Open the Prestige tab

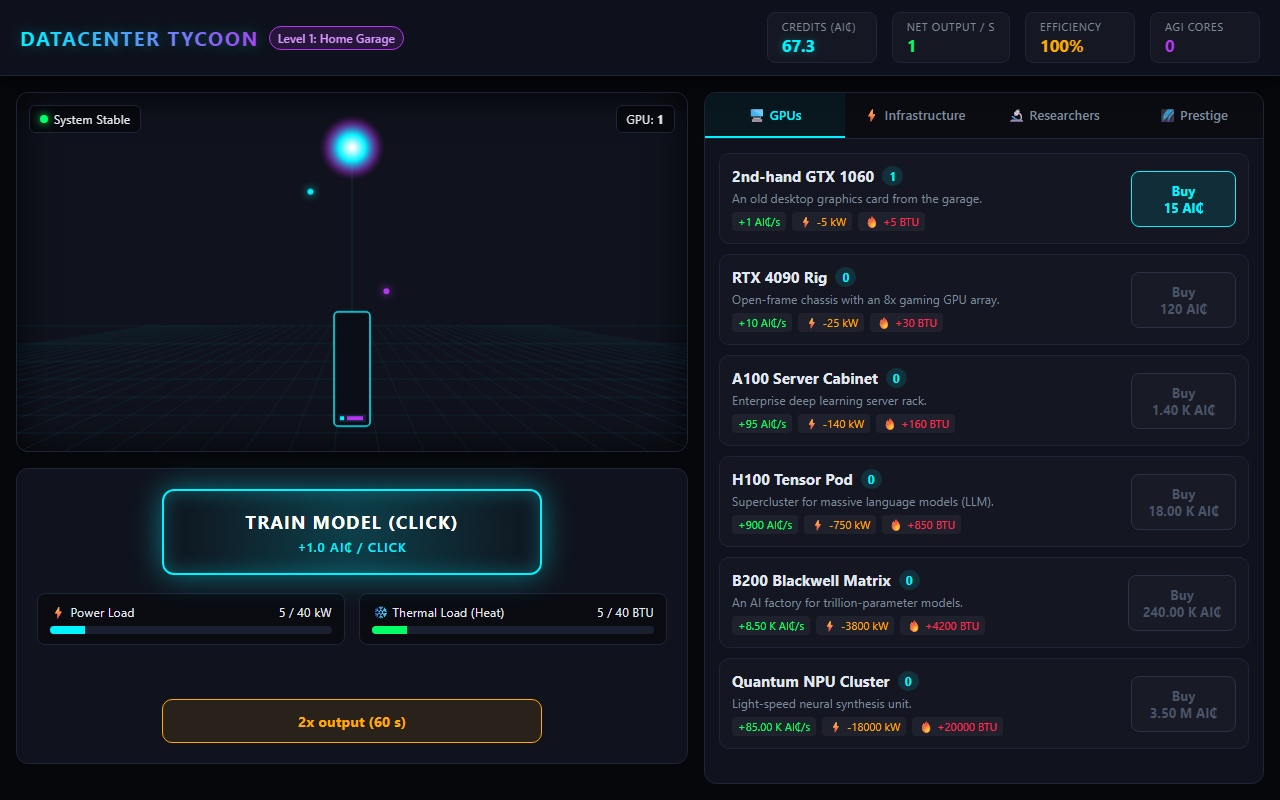[1194, 116]
